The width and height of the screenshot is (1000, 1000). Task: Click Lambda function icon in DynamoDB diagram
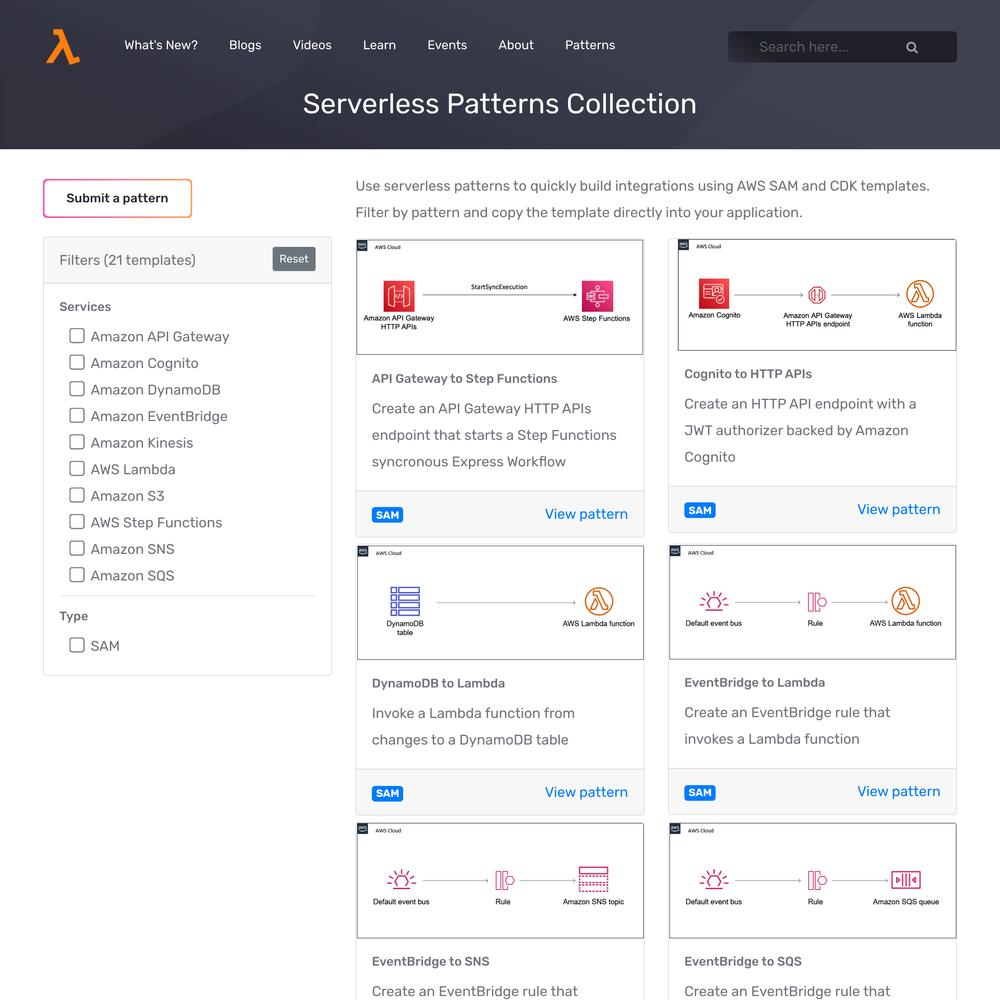599,601
